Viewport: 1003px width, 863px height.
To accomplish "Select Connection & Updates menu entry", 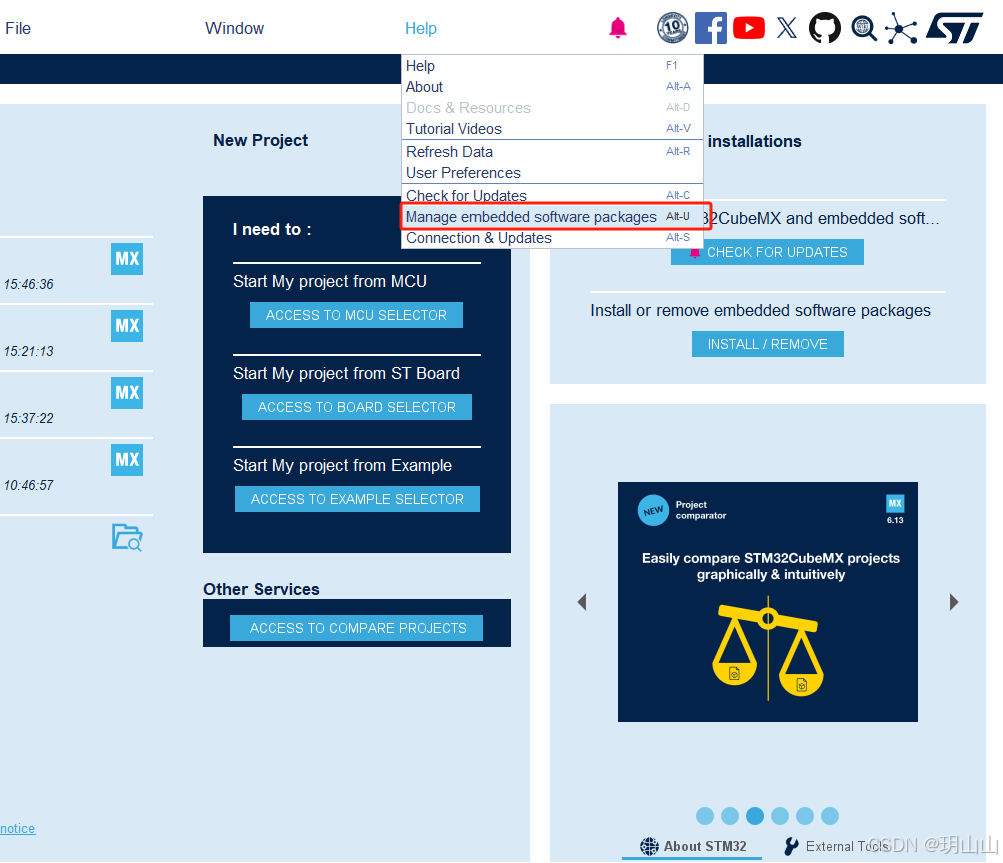I will [x=552, y=238].
